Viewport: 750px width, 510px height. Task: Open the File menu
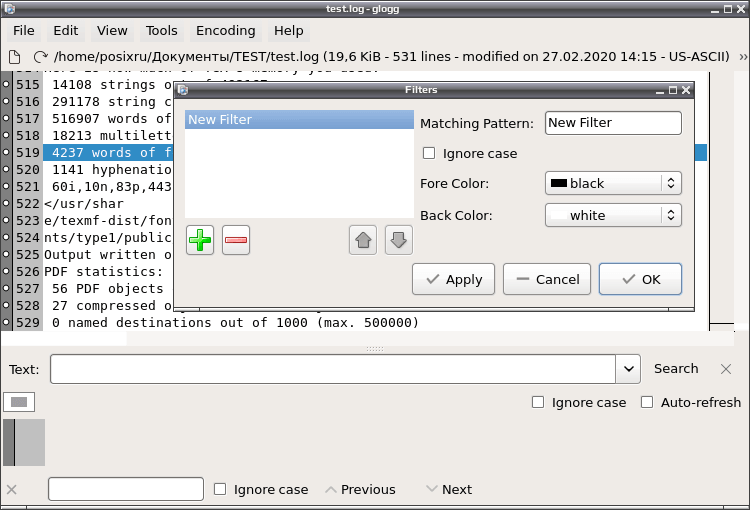(23, 31)
